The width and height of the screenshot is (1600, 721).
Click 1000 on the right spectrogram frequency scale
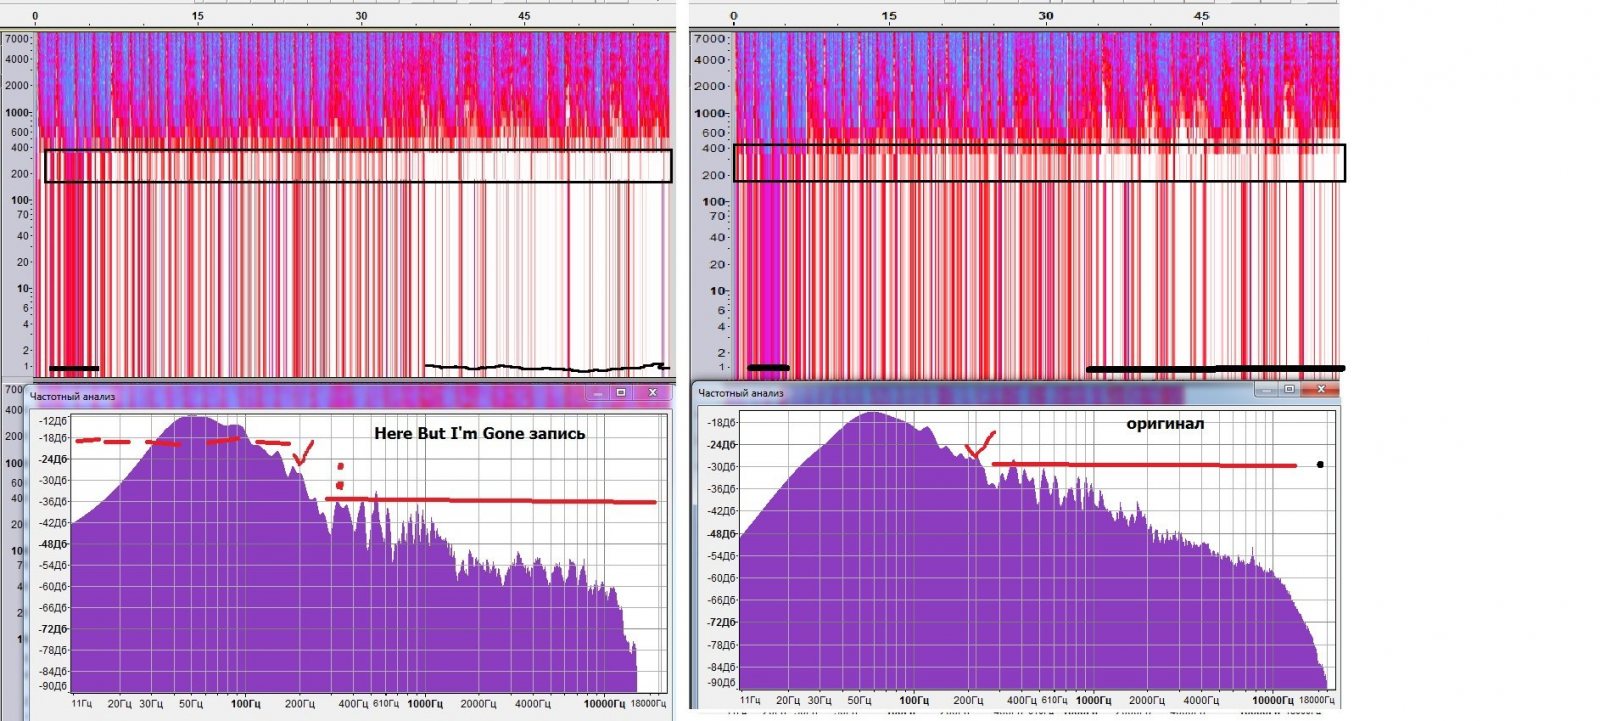710,113
